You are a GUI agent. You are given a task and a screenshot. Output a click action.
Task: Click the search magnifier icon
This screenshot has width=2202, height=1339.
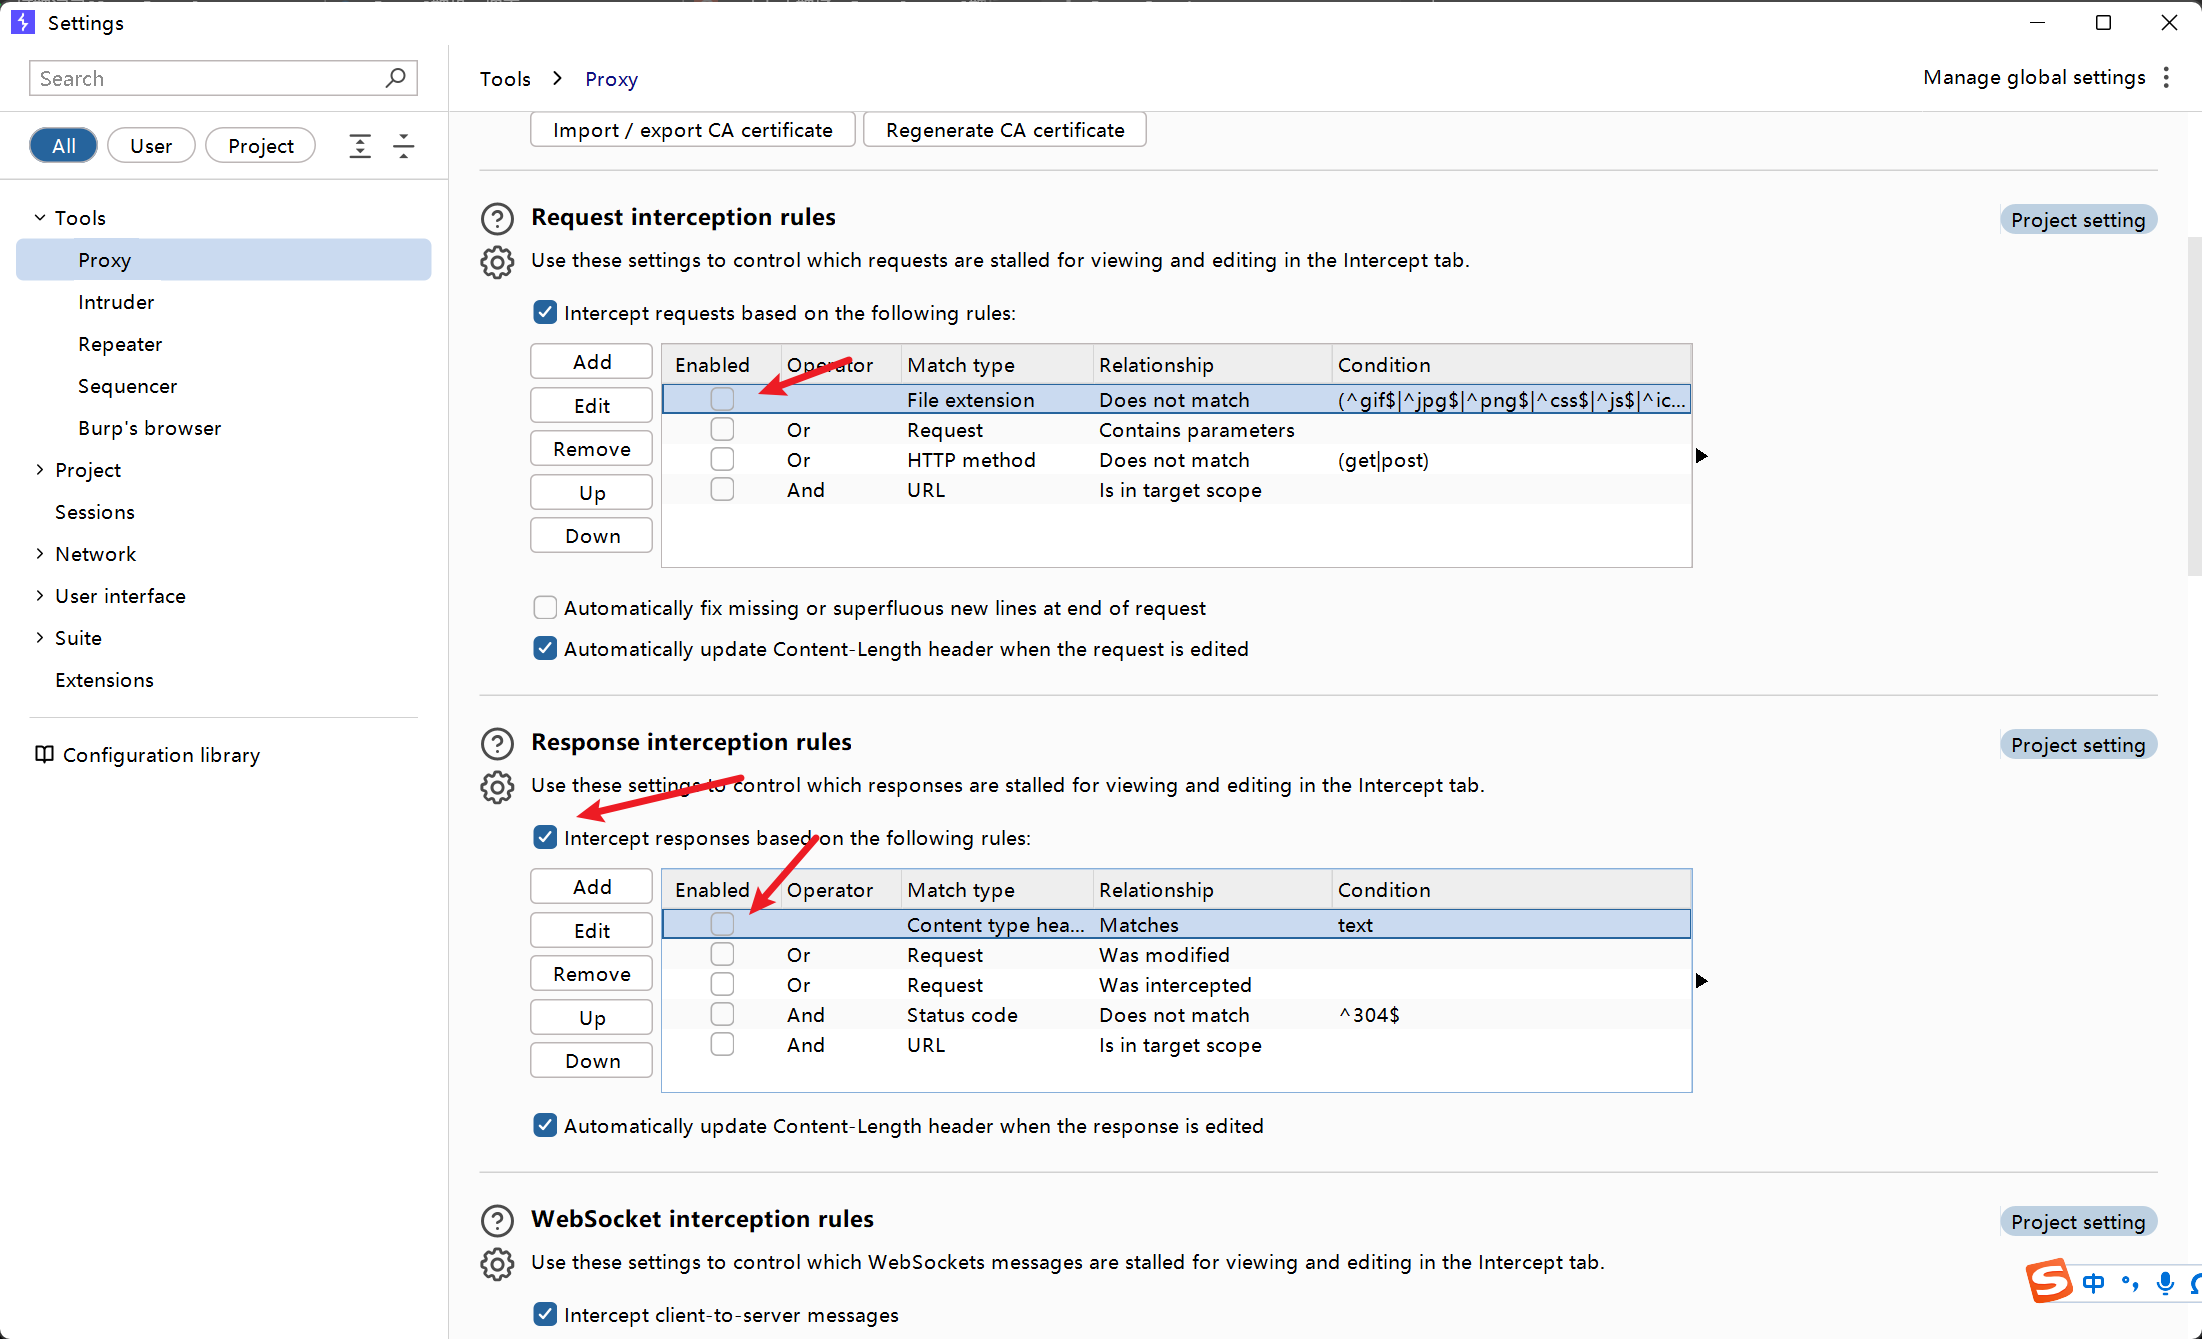[x=396, y=78]
